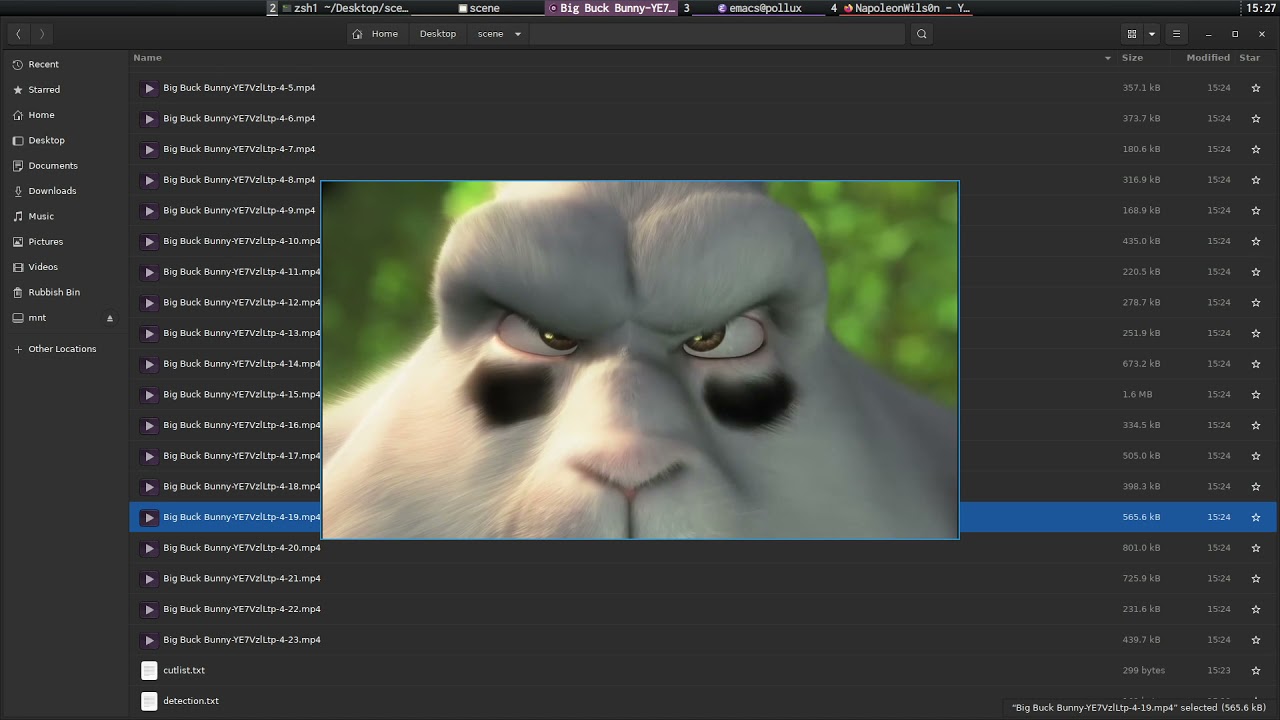
Task: Open the view options dropdown arrow
Action: (1152, 34)
